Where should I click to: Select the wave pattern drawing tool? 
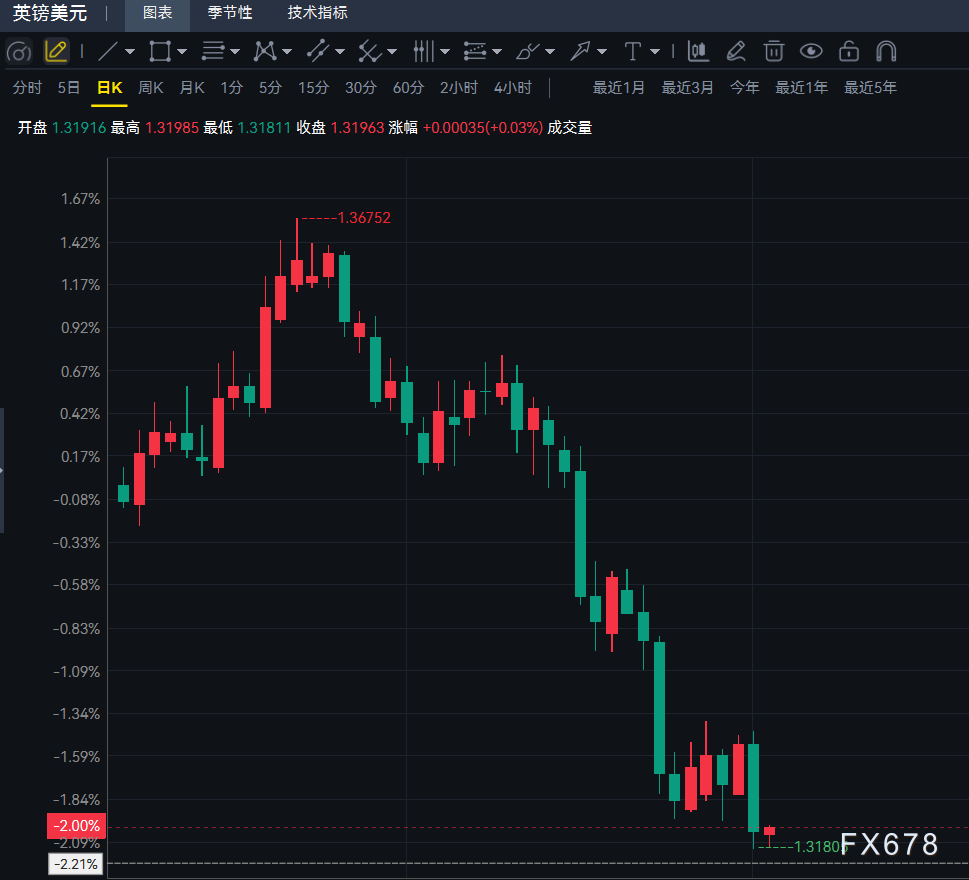265,51
